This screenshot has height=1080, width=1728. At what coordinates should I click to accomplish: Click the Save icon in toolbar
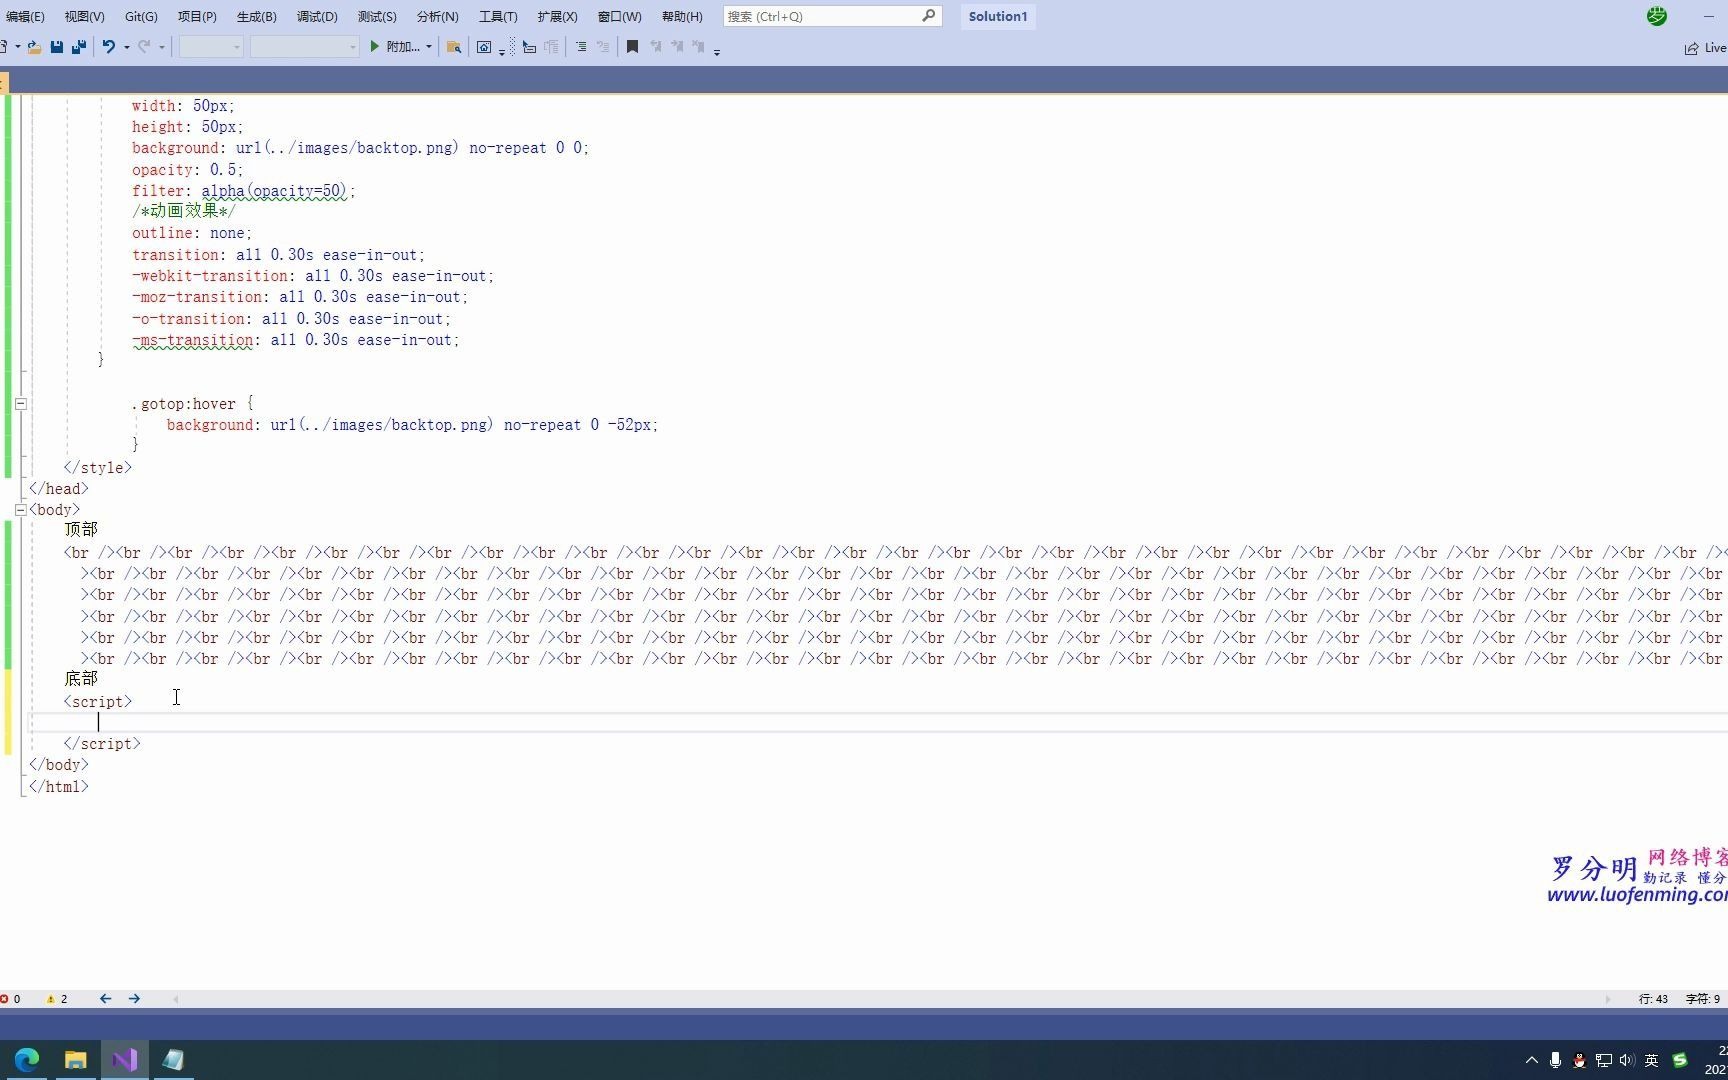click(57, 47)
